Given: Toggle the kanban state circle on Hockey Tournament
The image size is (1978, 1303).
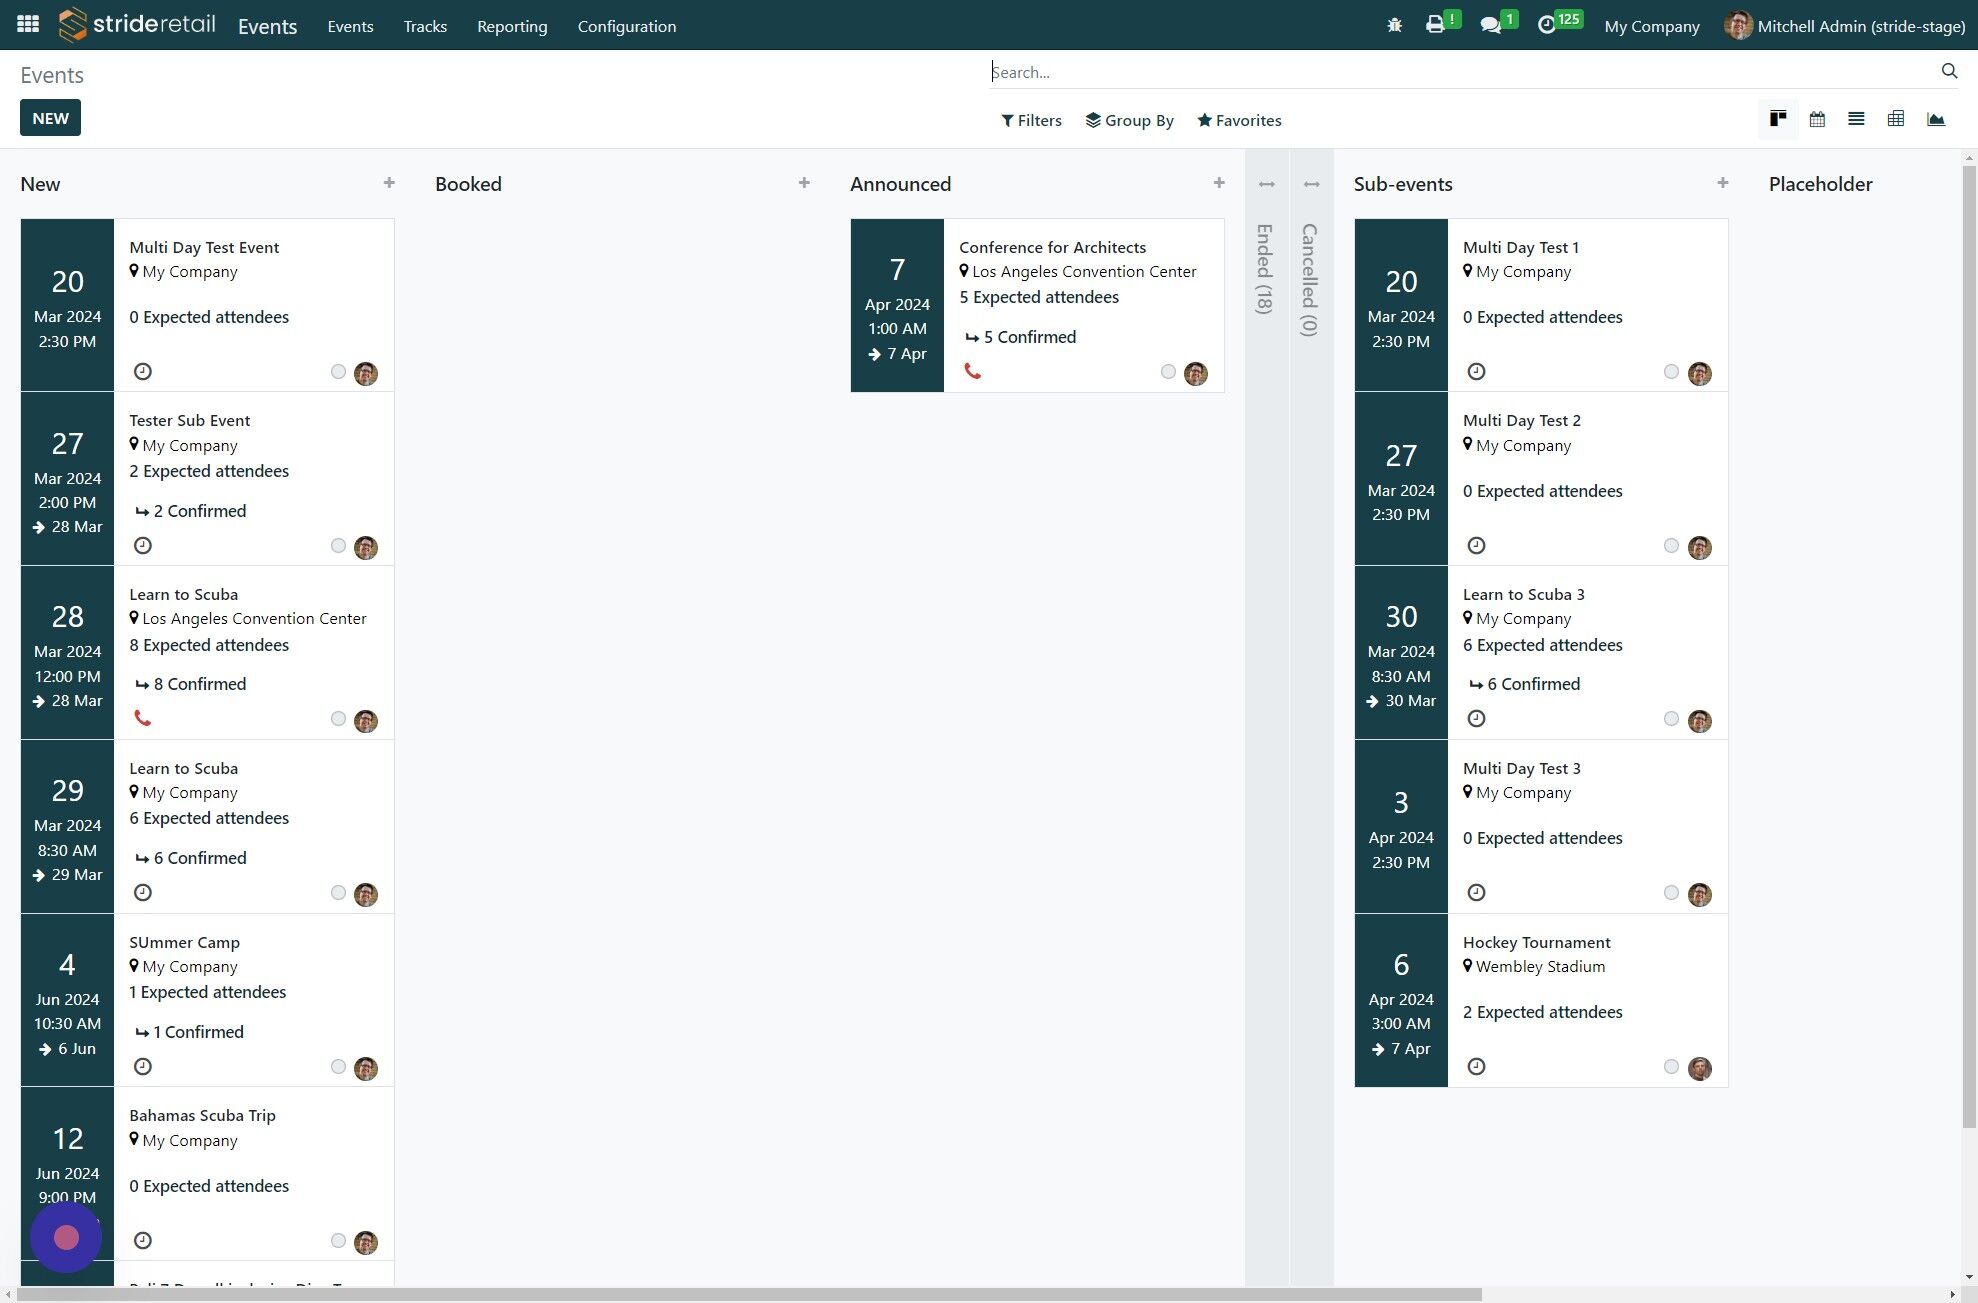Looking at the screenshot, I should pos(1671,1067).
